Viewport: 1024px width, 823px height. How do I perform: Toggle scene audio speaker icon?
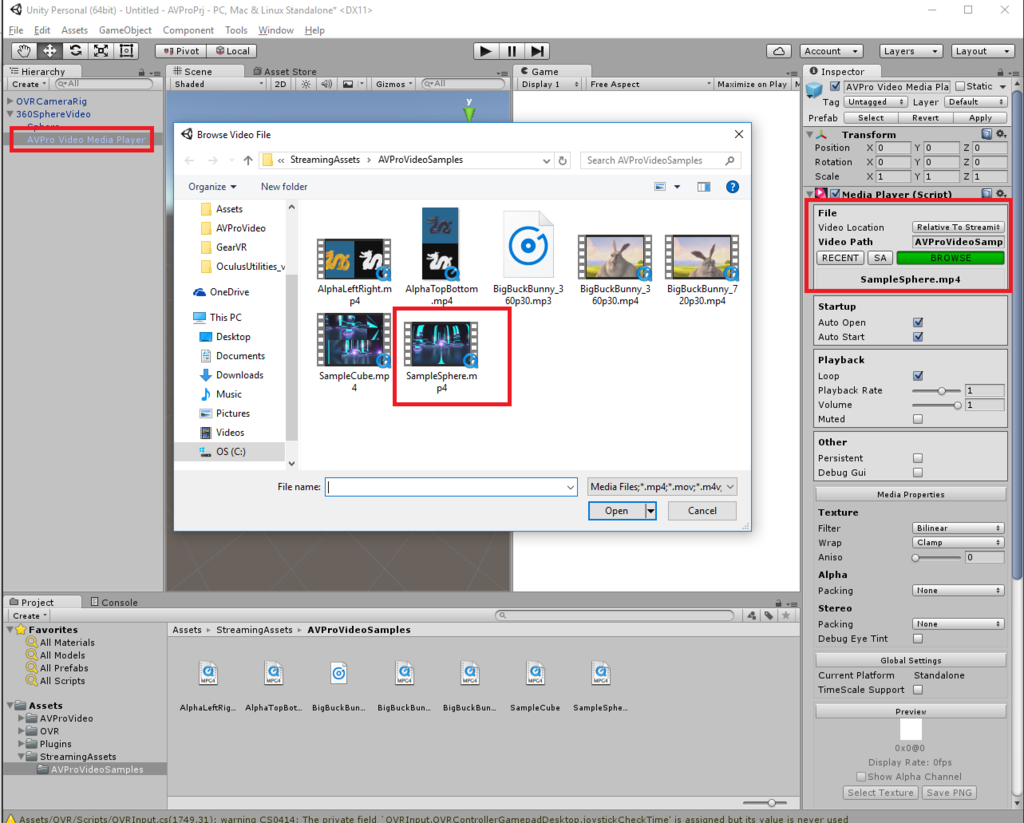(327, 84)
